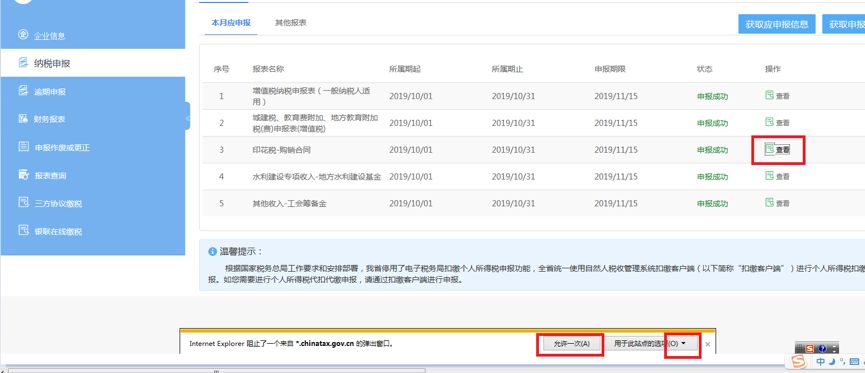Click the 温馨提示 info icon
Image resolution: width=865 pixels, height=373 pixels.
point(212,252)
